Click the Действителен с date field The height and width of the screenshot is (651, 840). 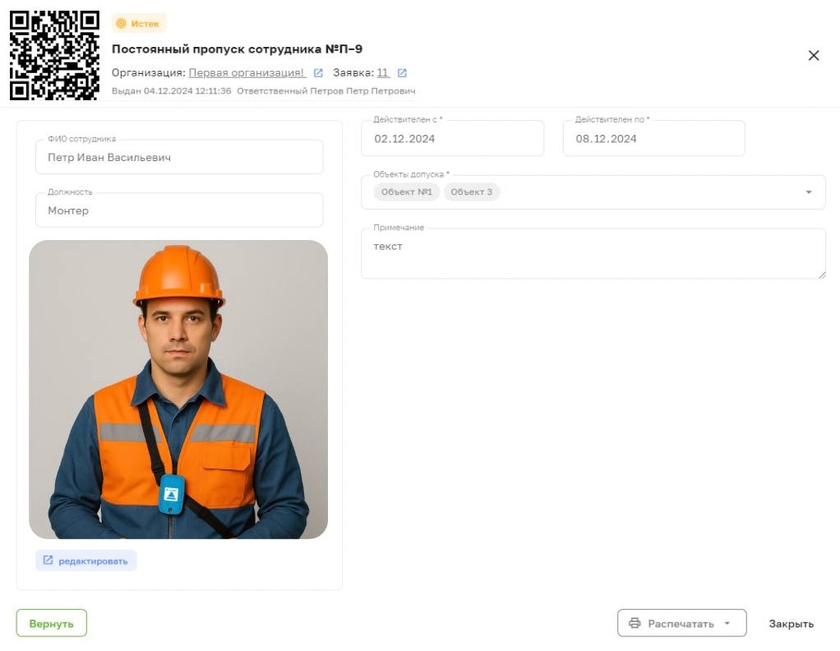452,139
